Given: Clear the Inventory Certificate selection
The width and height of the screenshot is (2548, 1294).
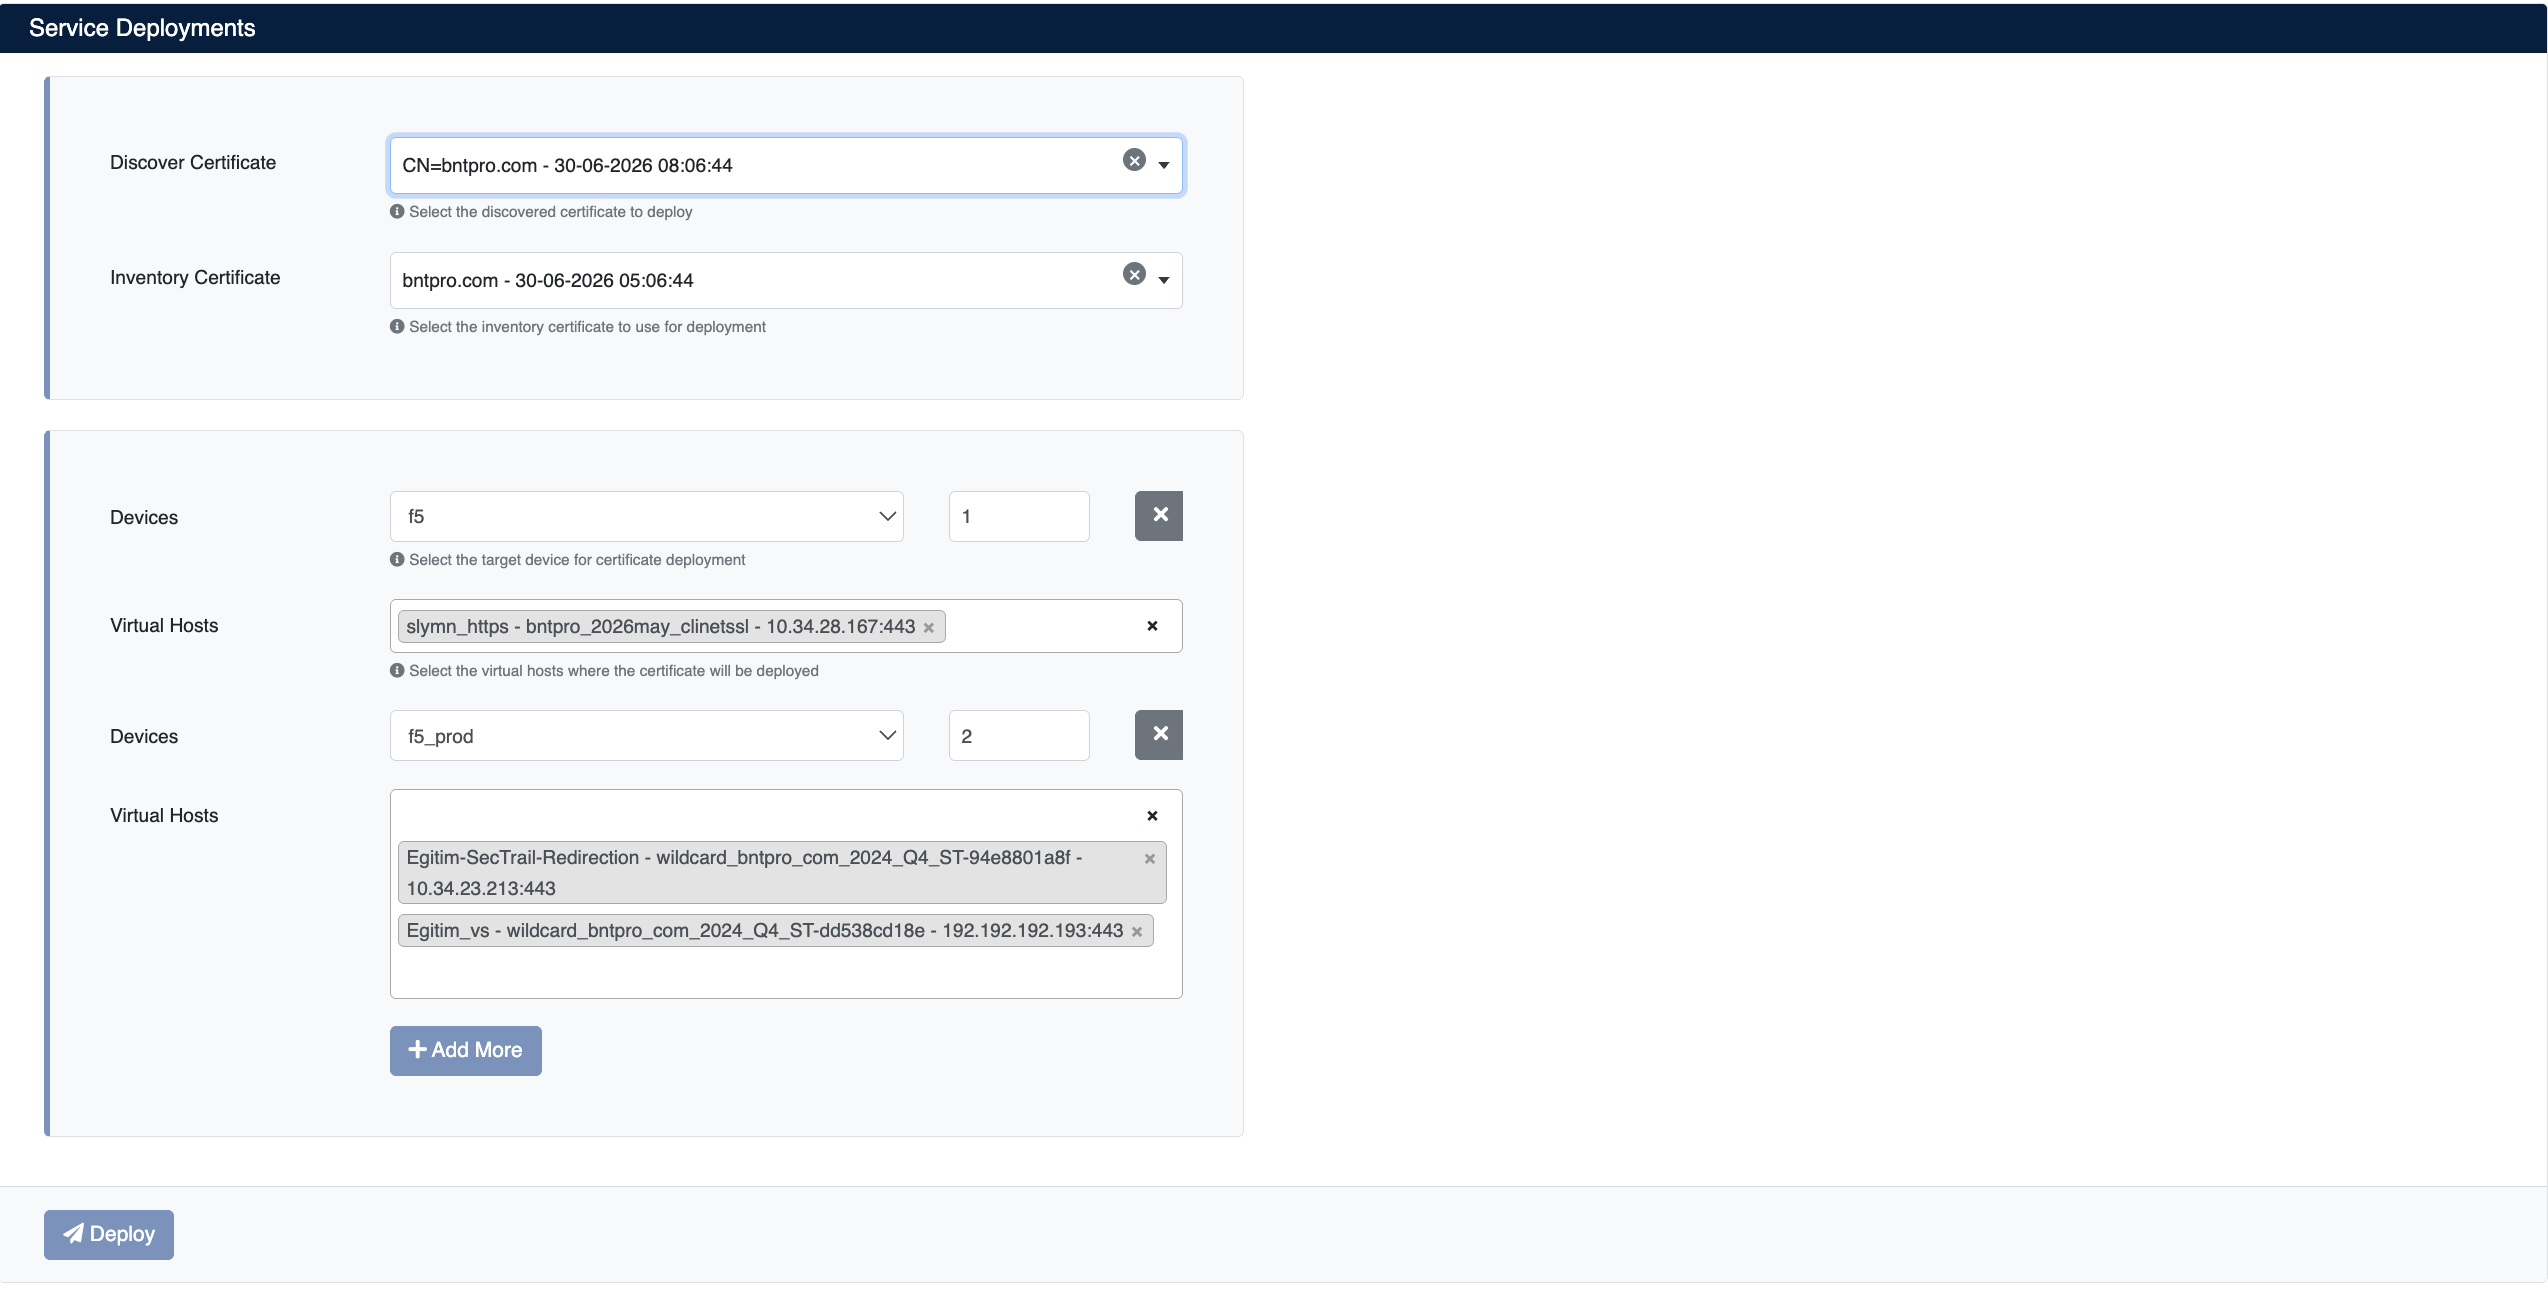Looking at the screenshot, I should (1134, 274).
